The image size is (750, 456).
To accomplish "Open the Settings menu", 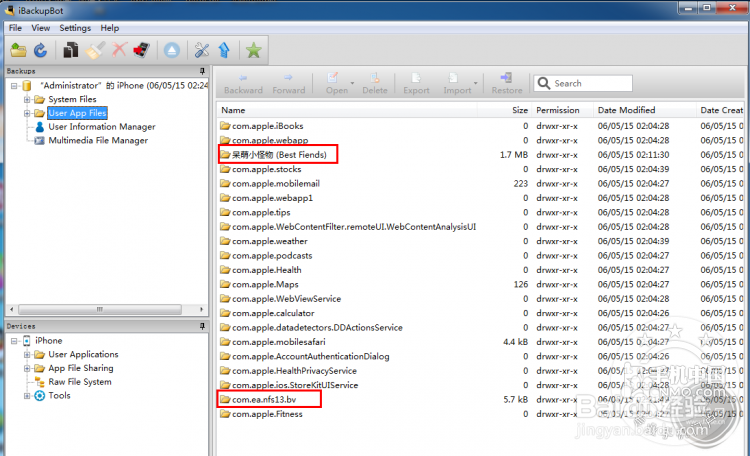I will 75,28.
